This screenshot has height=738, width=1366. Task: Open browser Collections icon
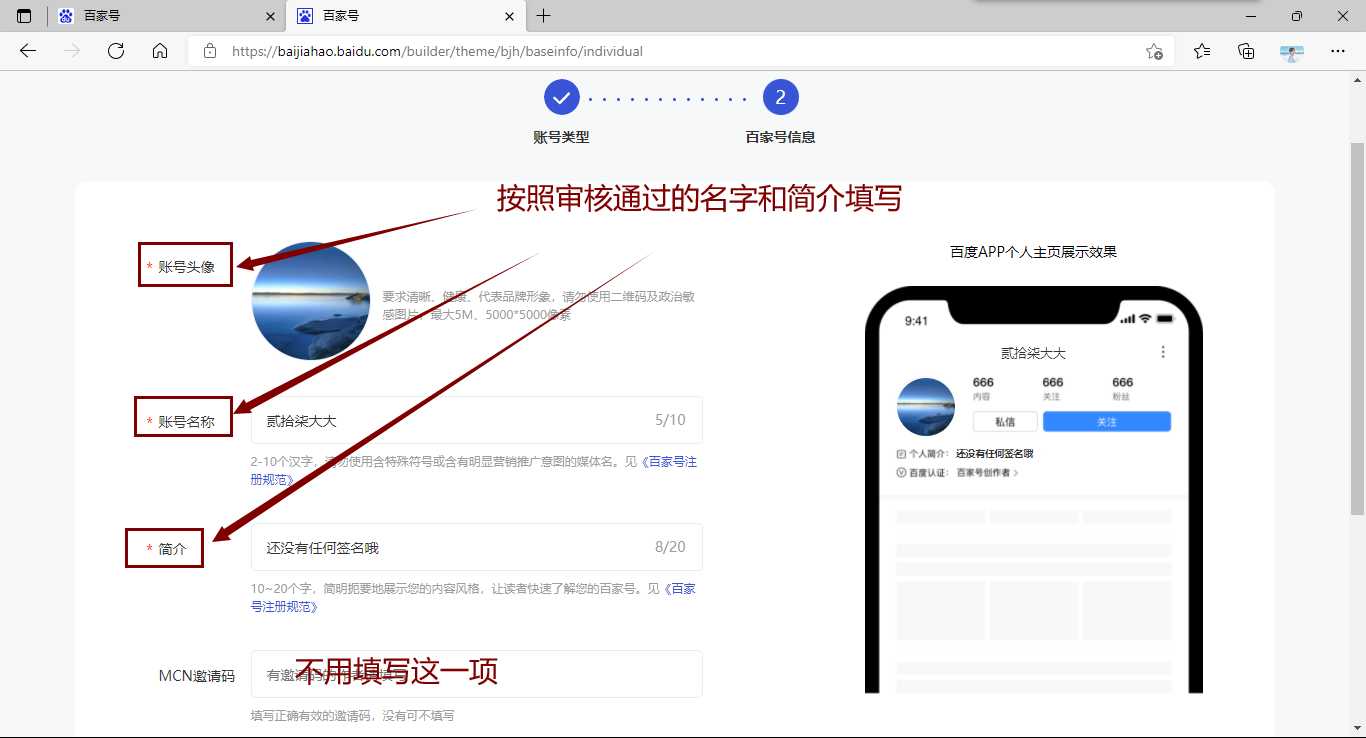tap(1246, 51)
